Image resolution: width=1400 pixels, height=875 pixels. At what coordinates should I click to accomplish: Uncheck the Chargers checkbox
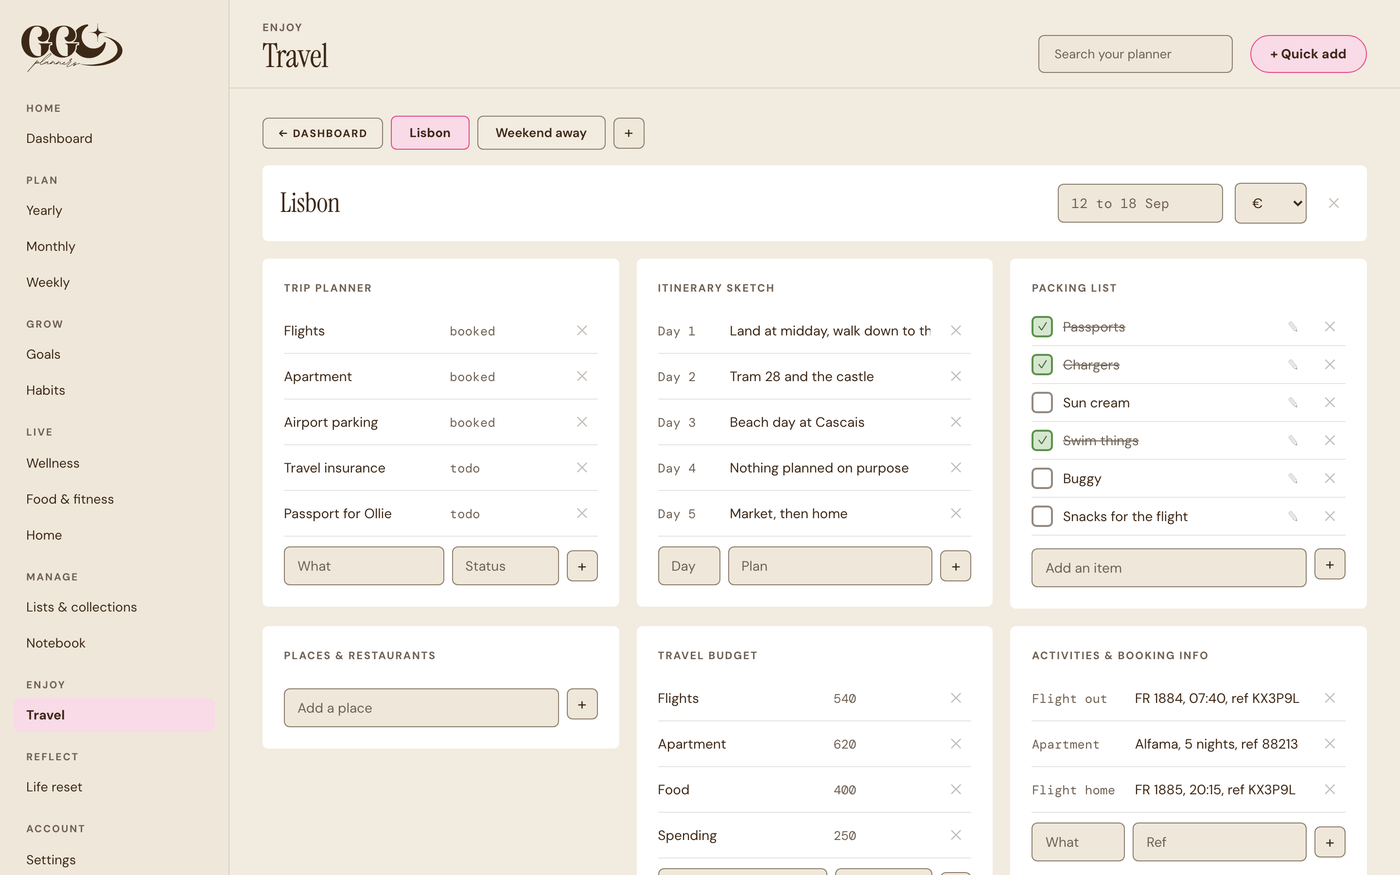[x=1042, y=365]
